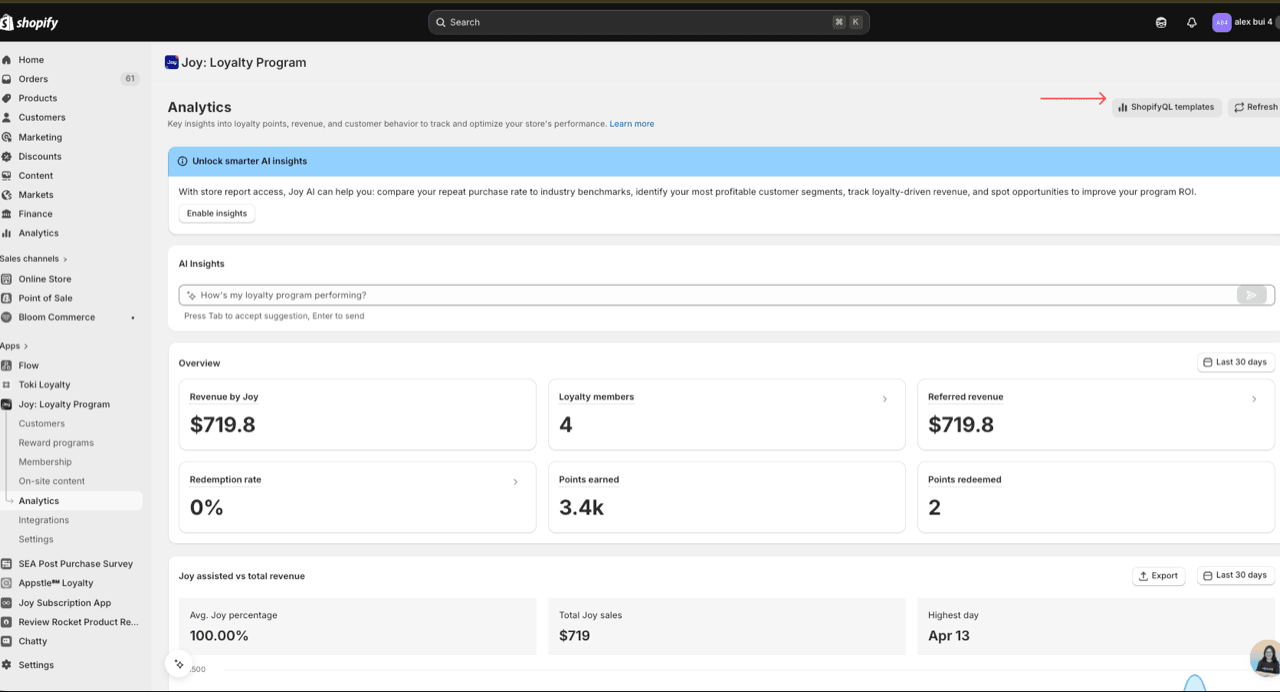Click the Flow app icon
This screenshot has width=1280, height=692.
coord(7,365)
